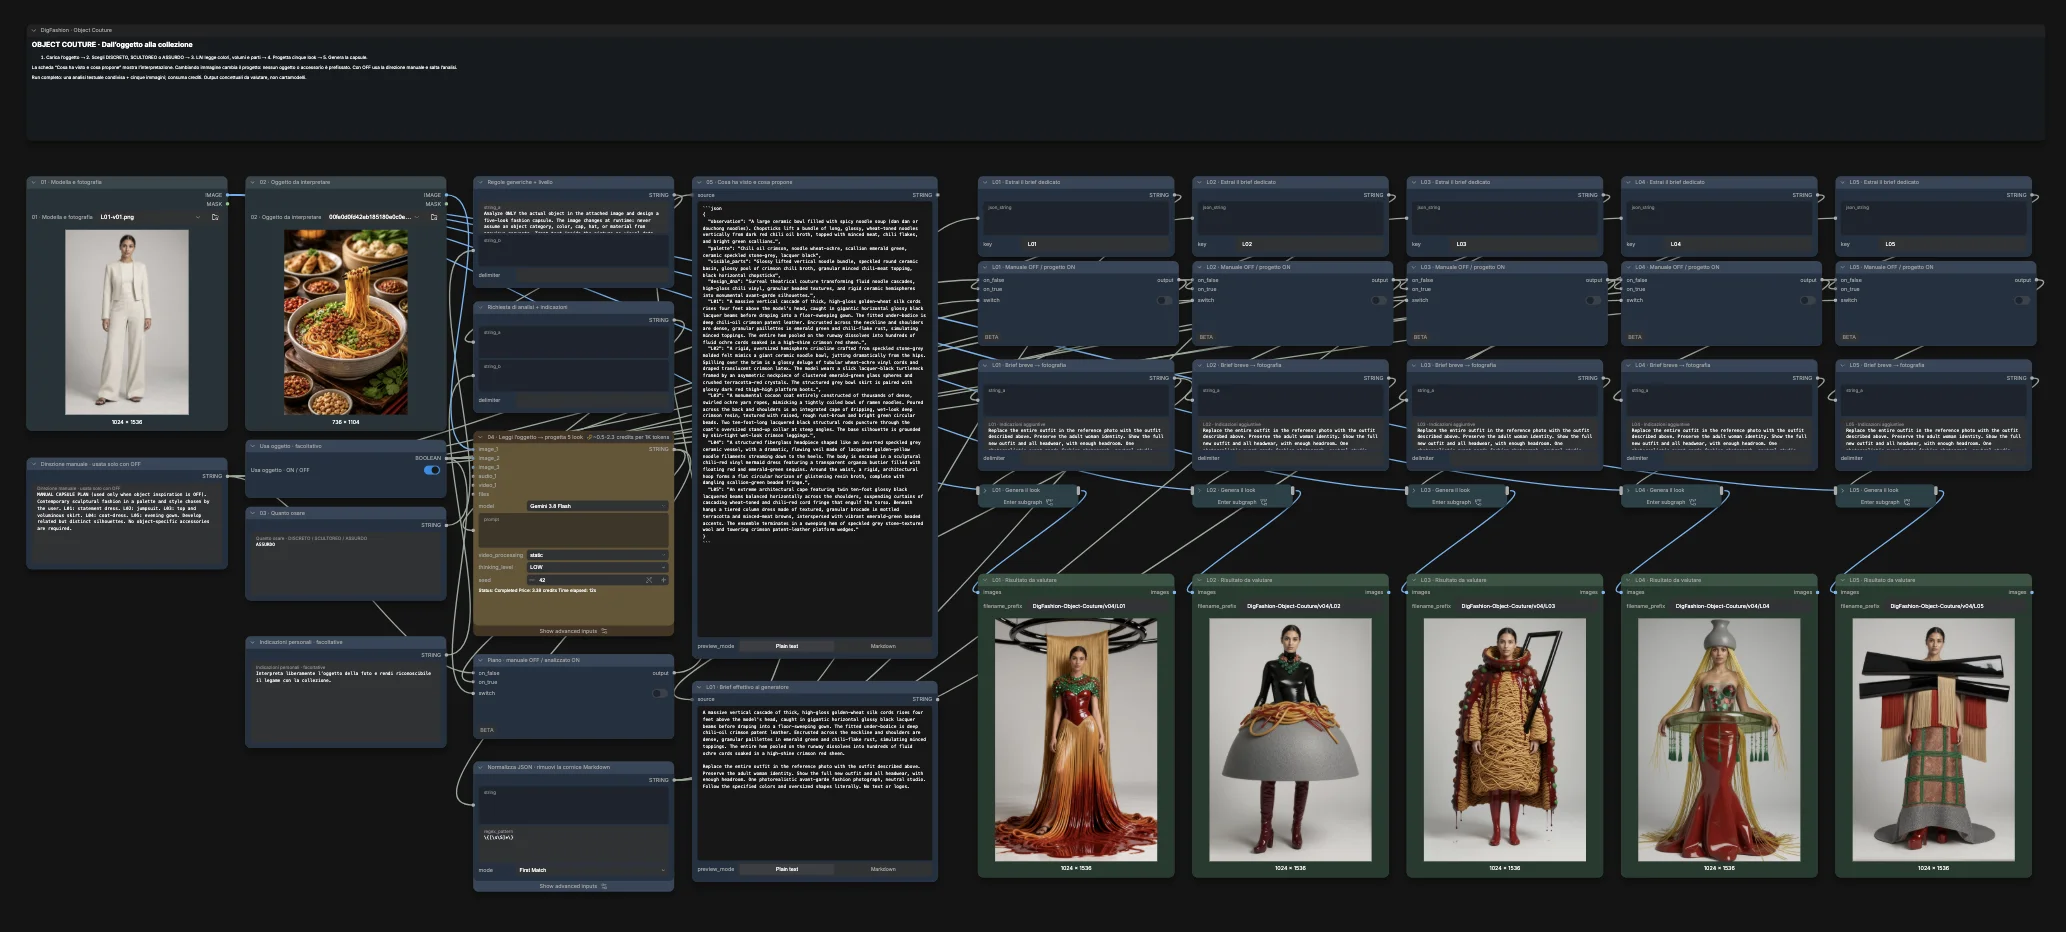Click Enter subgraph on L04 Genera il look
Image resolution: width=2066 pixels, height=932 pixels.
pos(1671,502)
